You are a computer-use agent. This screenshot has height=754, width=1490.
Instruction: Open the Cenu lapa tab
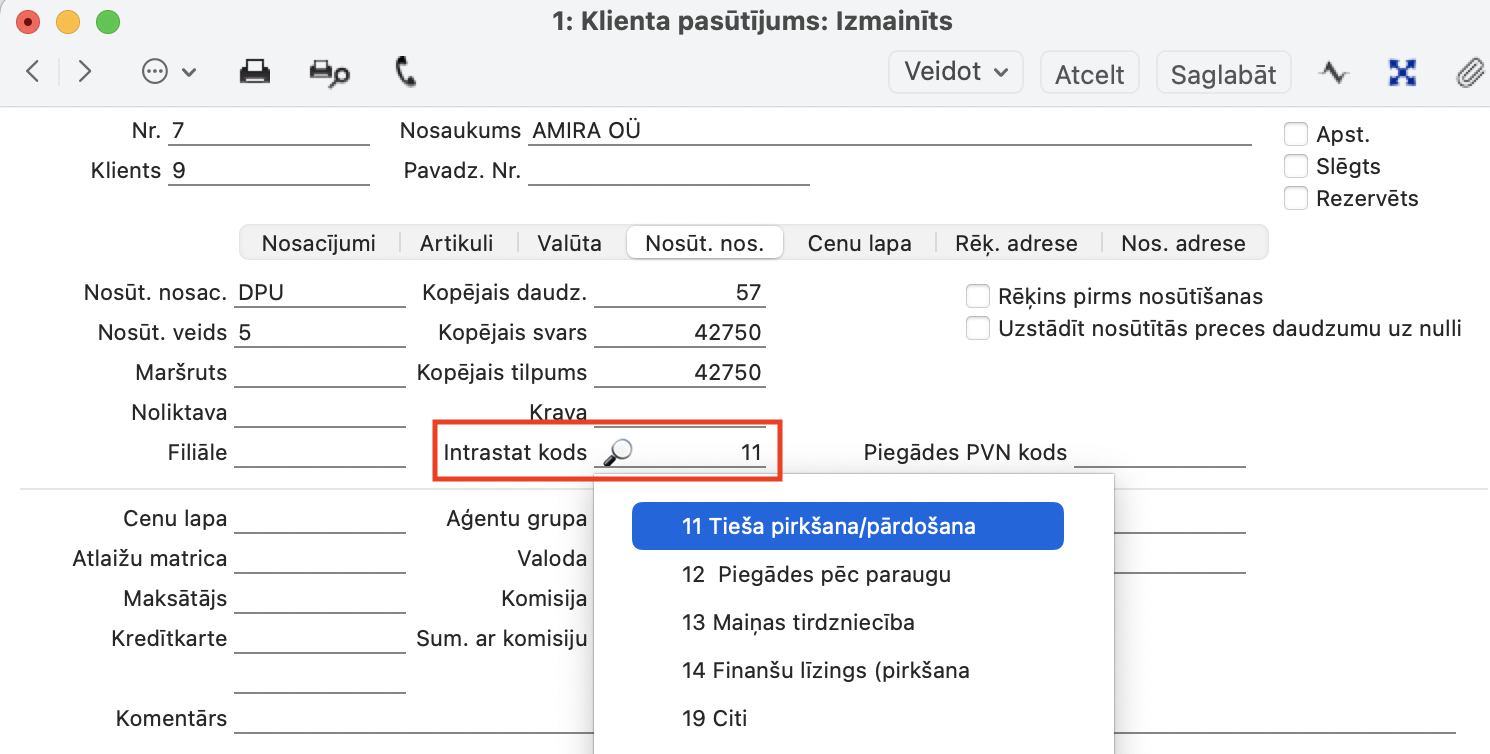point(859,243)
